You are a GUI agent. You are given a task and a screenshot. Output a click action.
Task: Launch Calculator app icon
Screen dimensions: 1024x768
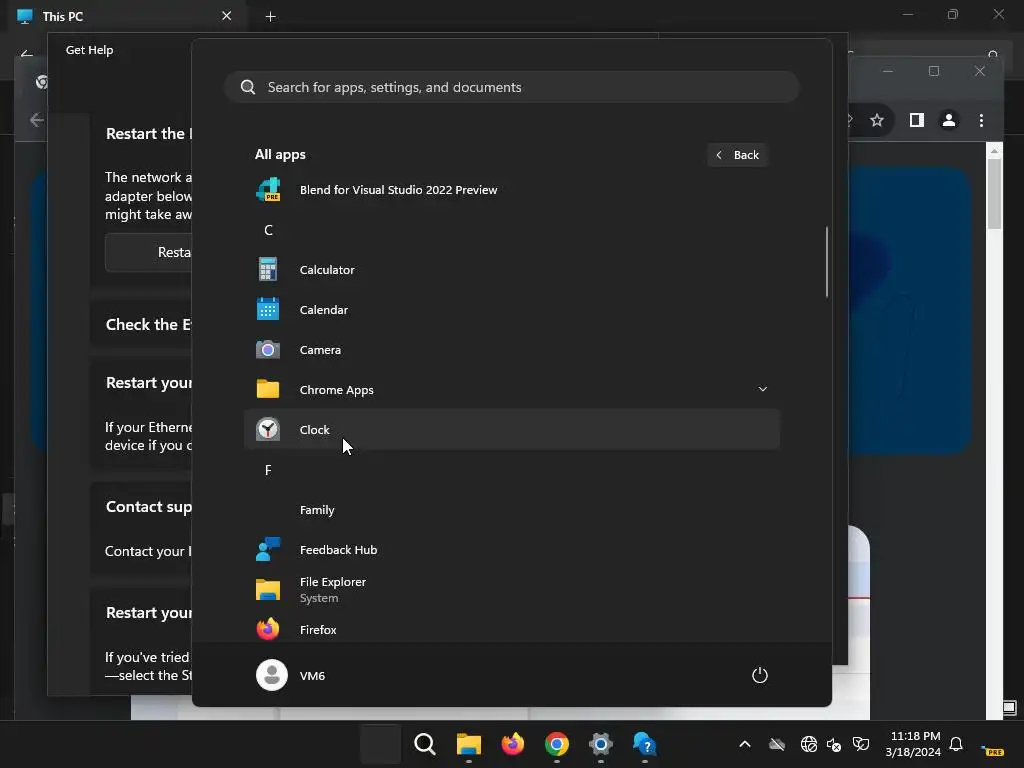268,269
